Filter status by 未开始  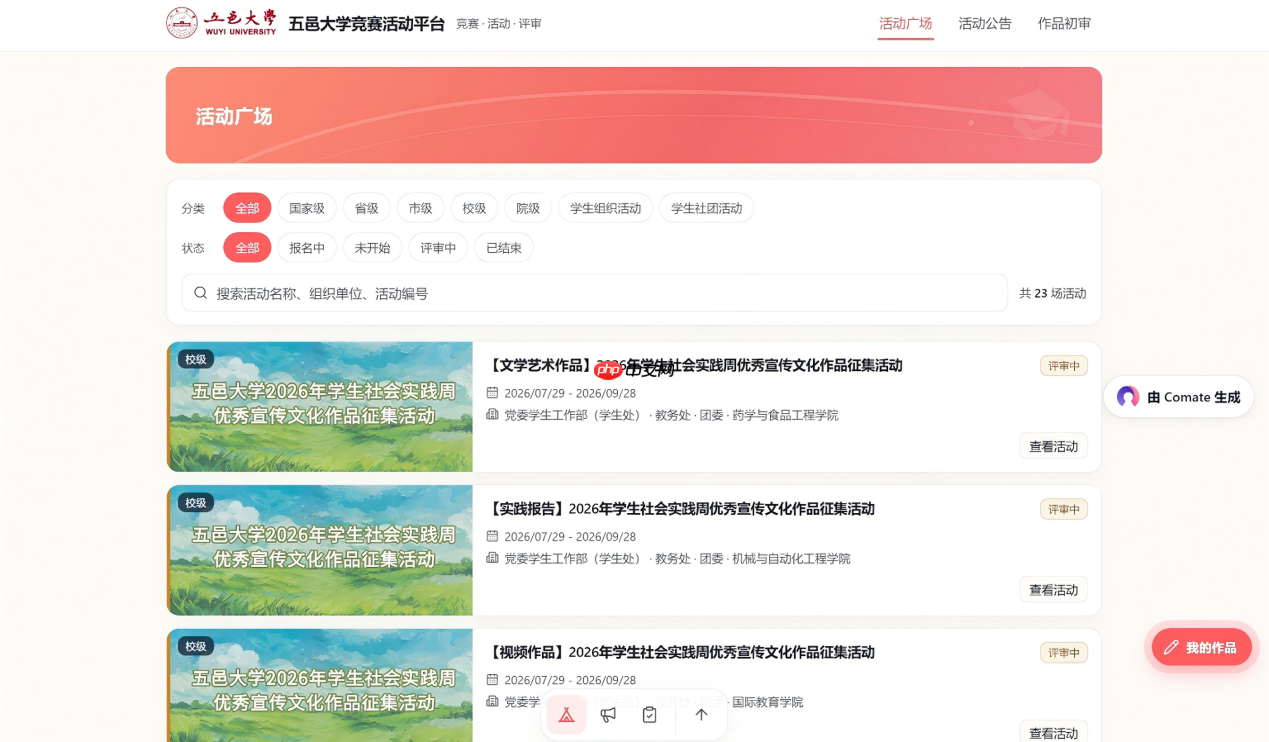373,247
